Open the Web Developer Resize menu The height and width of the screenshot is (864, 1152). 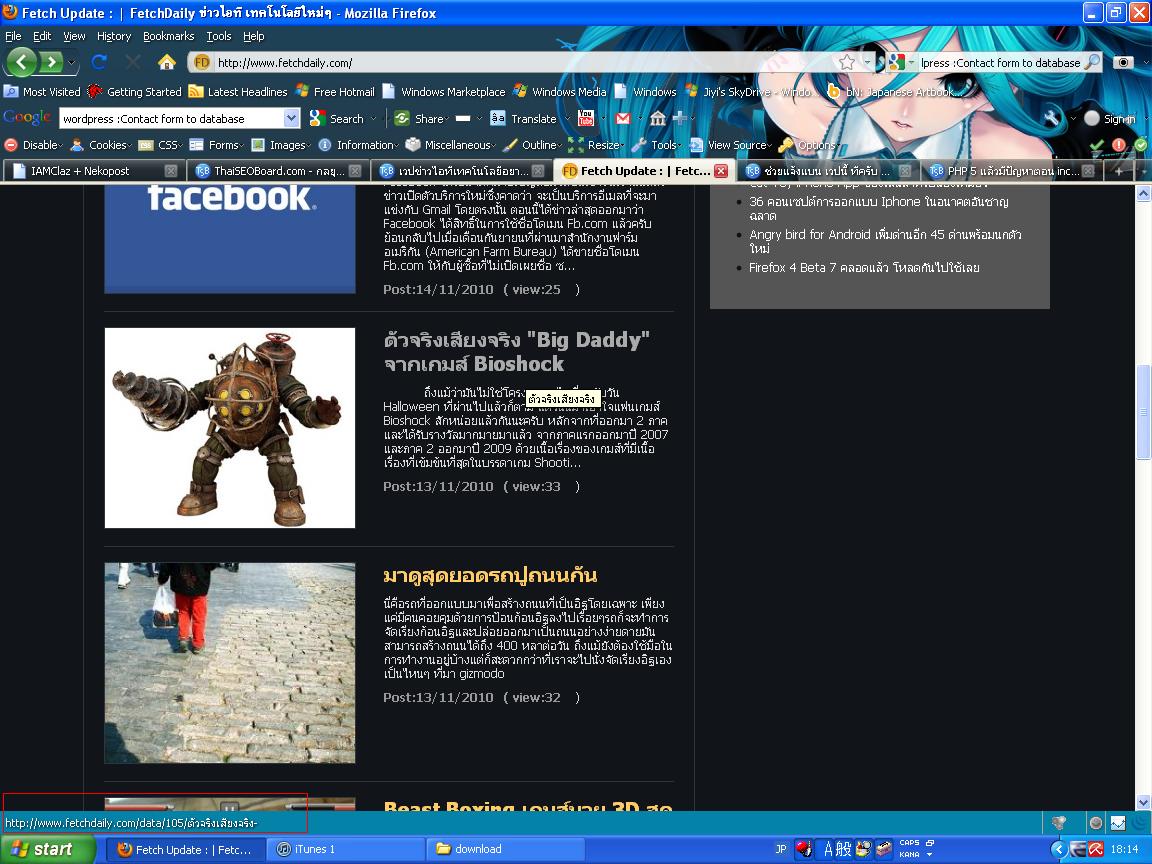(x=597, y=145)
